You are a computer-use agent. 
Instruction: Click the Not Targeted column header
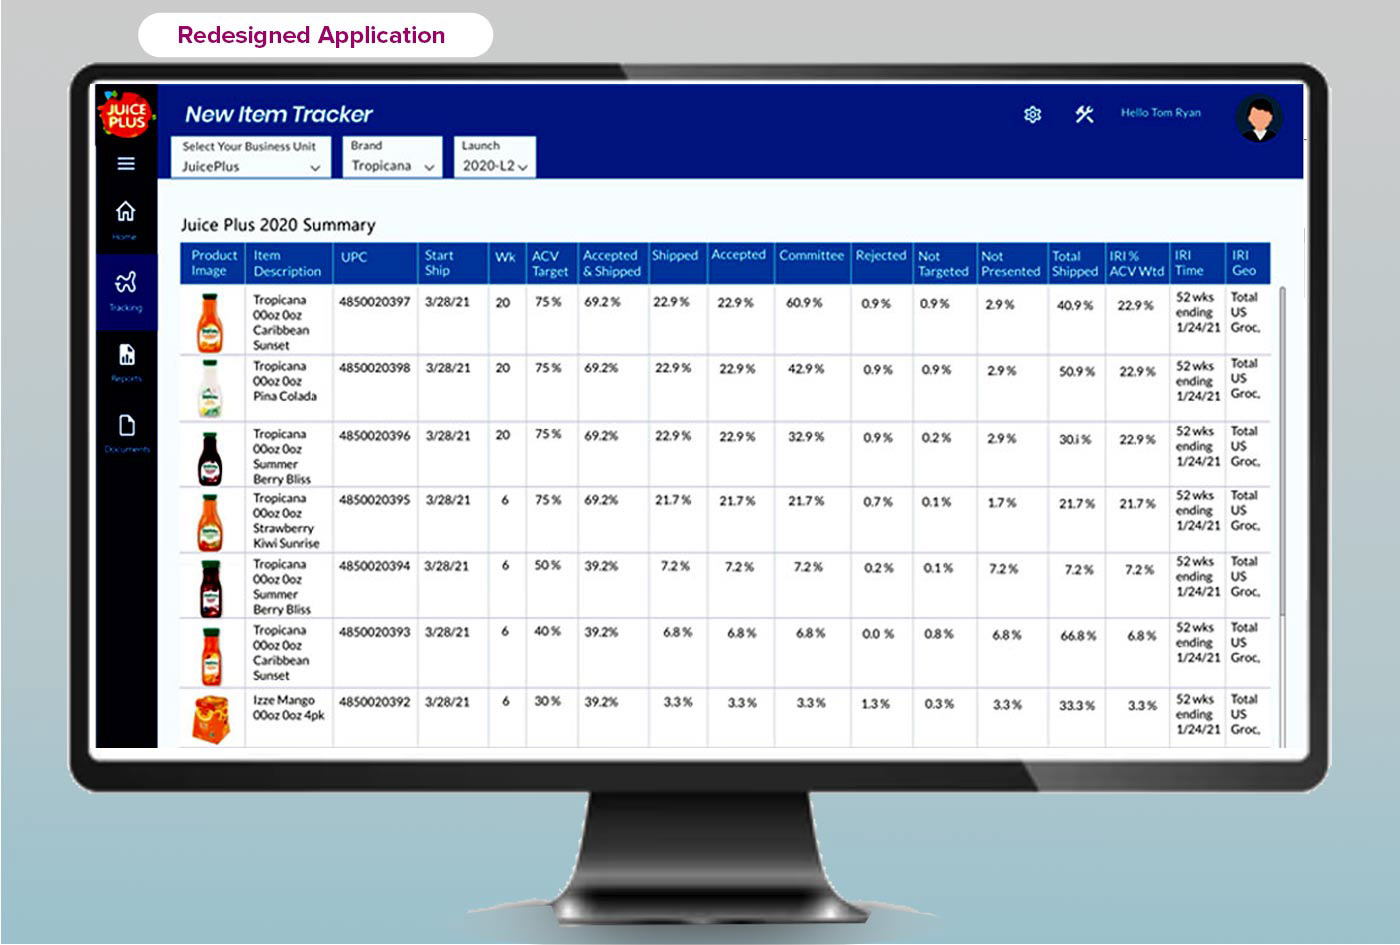tap(943, 264)
